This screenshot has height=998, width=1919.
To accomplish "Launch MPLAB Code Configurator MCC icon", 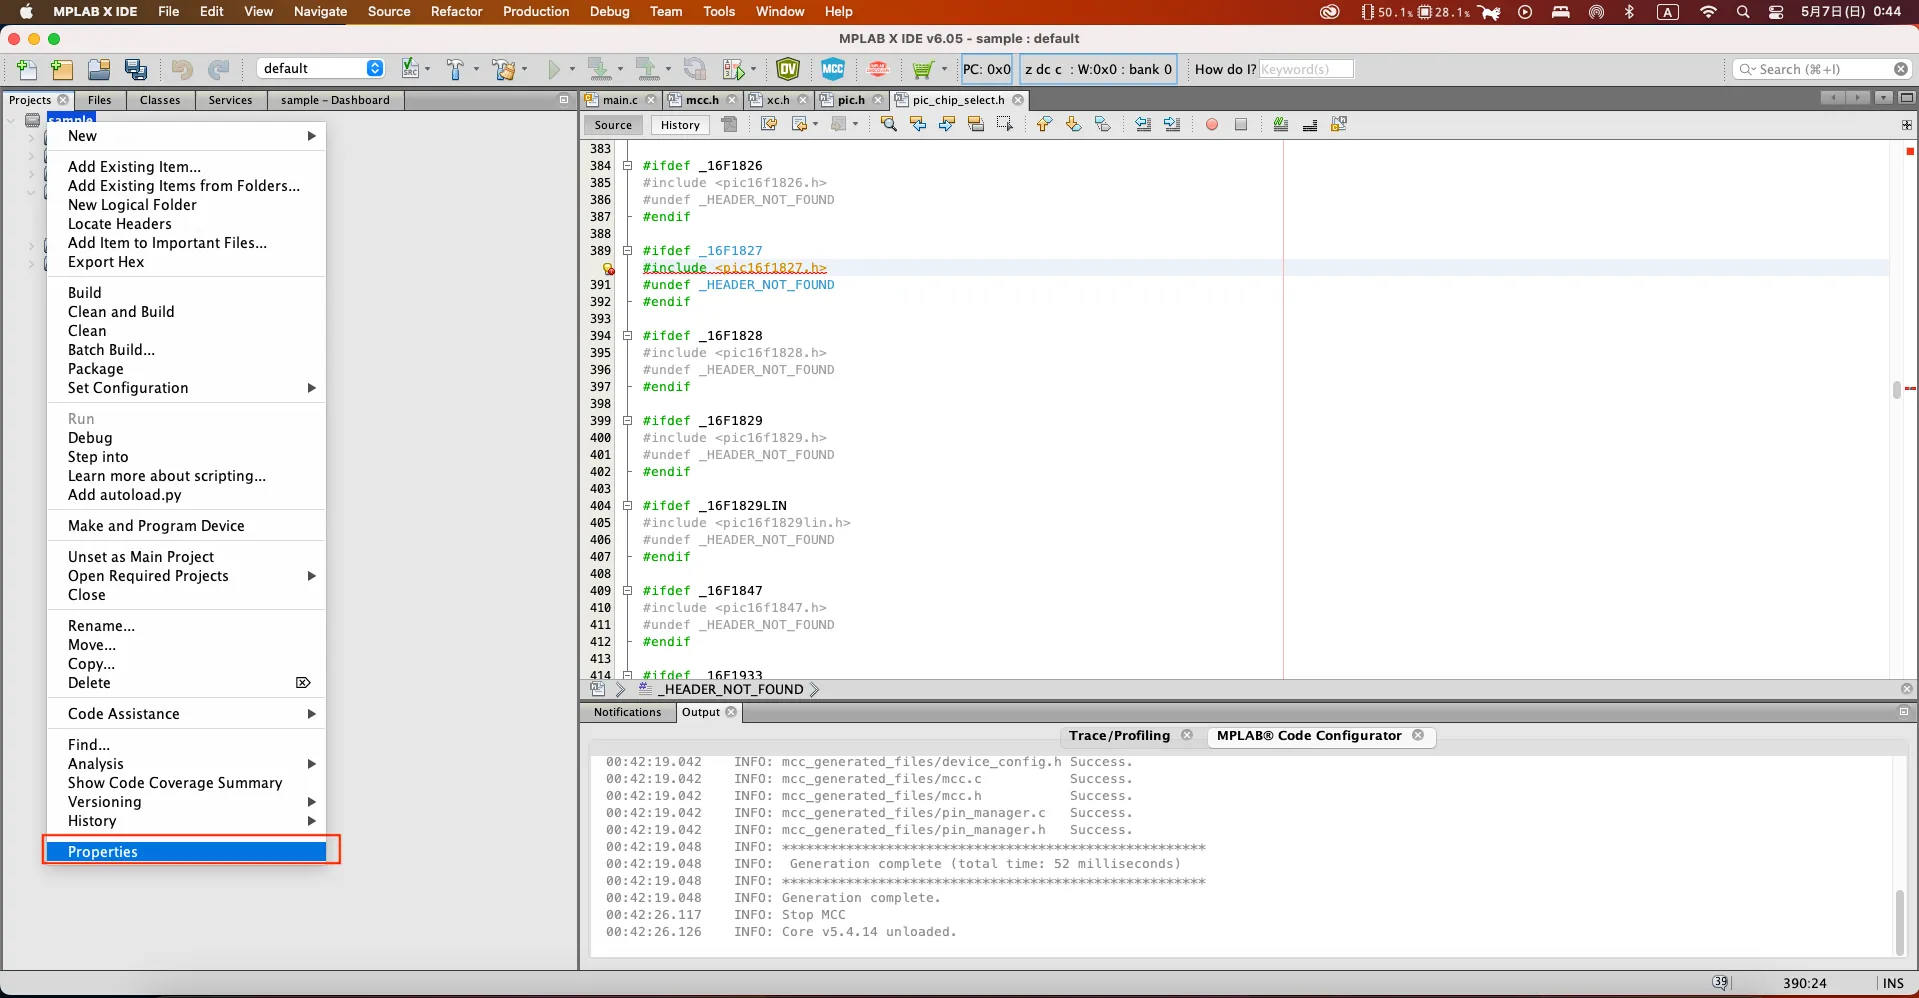I will 833,69.
